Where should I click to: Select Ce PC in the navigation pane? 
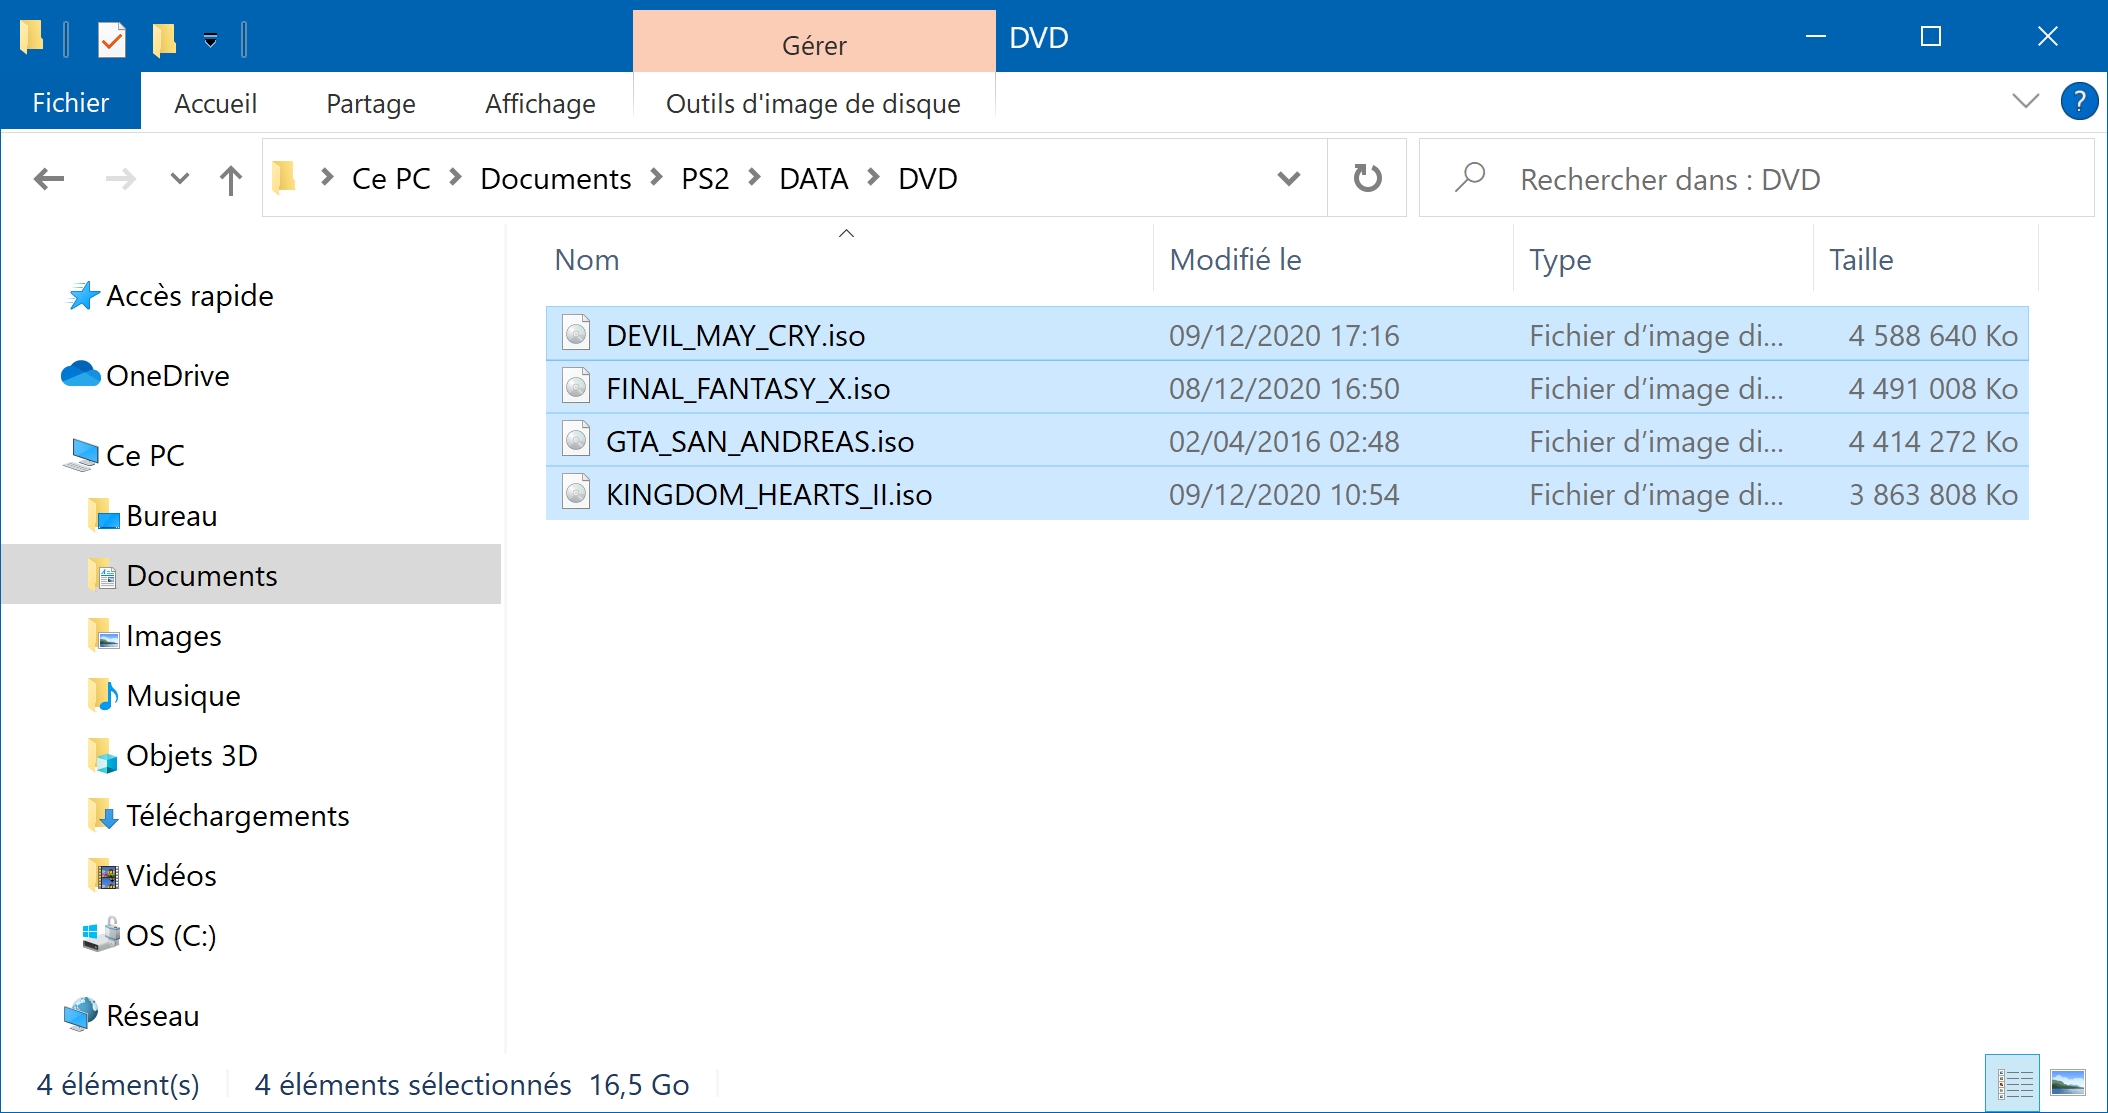(x=145, y=455)
